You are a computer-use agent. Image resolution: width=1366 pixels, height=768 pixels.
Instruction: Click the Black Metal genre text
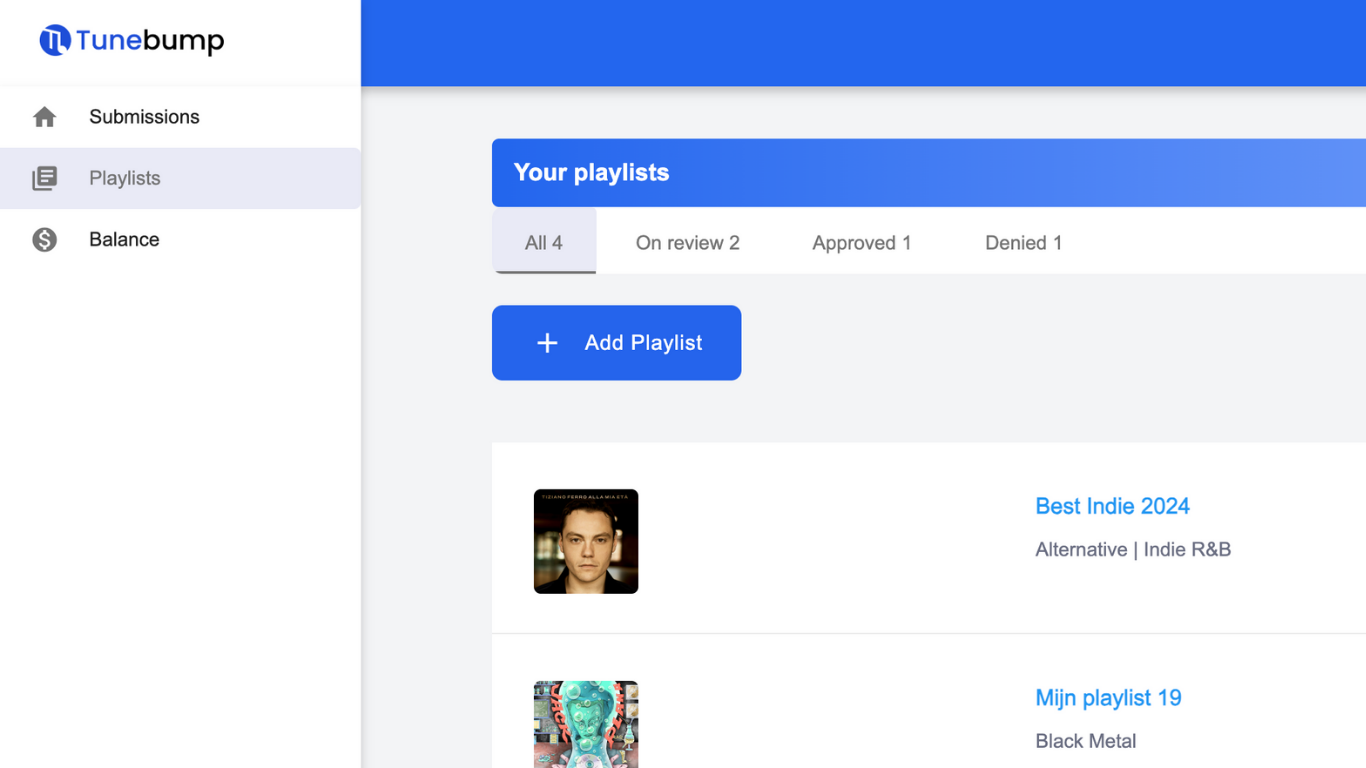1086,741
